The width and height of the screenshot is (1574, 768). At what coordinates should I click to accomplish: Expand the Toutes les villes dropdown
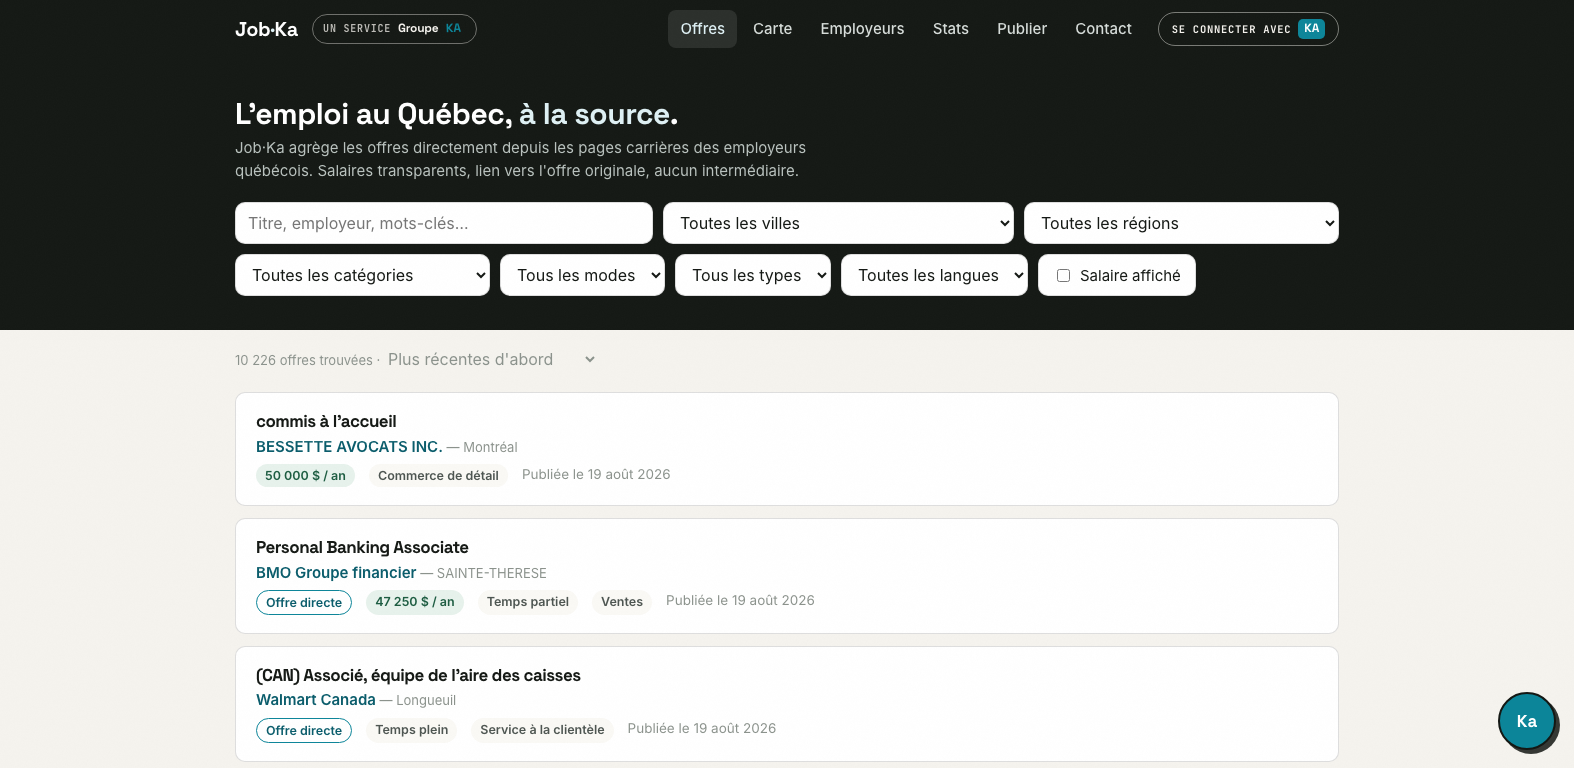(838, 223)
